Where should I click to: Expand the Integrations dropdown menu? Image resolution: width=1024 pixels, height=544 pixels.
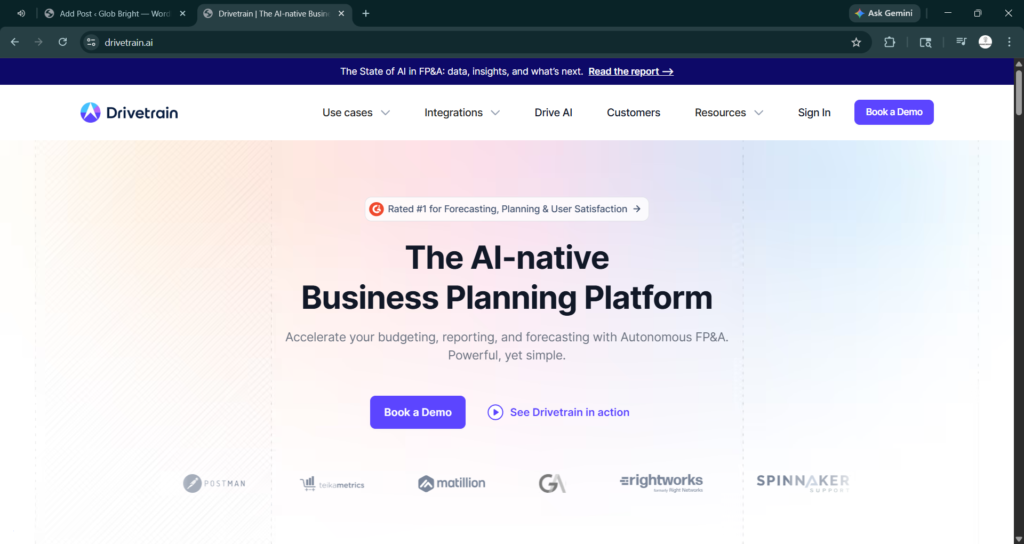pyautogui.click(x=462, y=113)
